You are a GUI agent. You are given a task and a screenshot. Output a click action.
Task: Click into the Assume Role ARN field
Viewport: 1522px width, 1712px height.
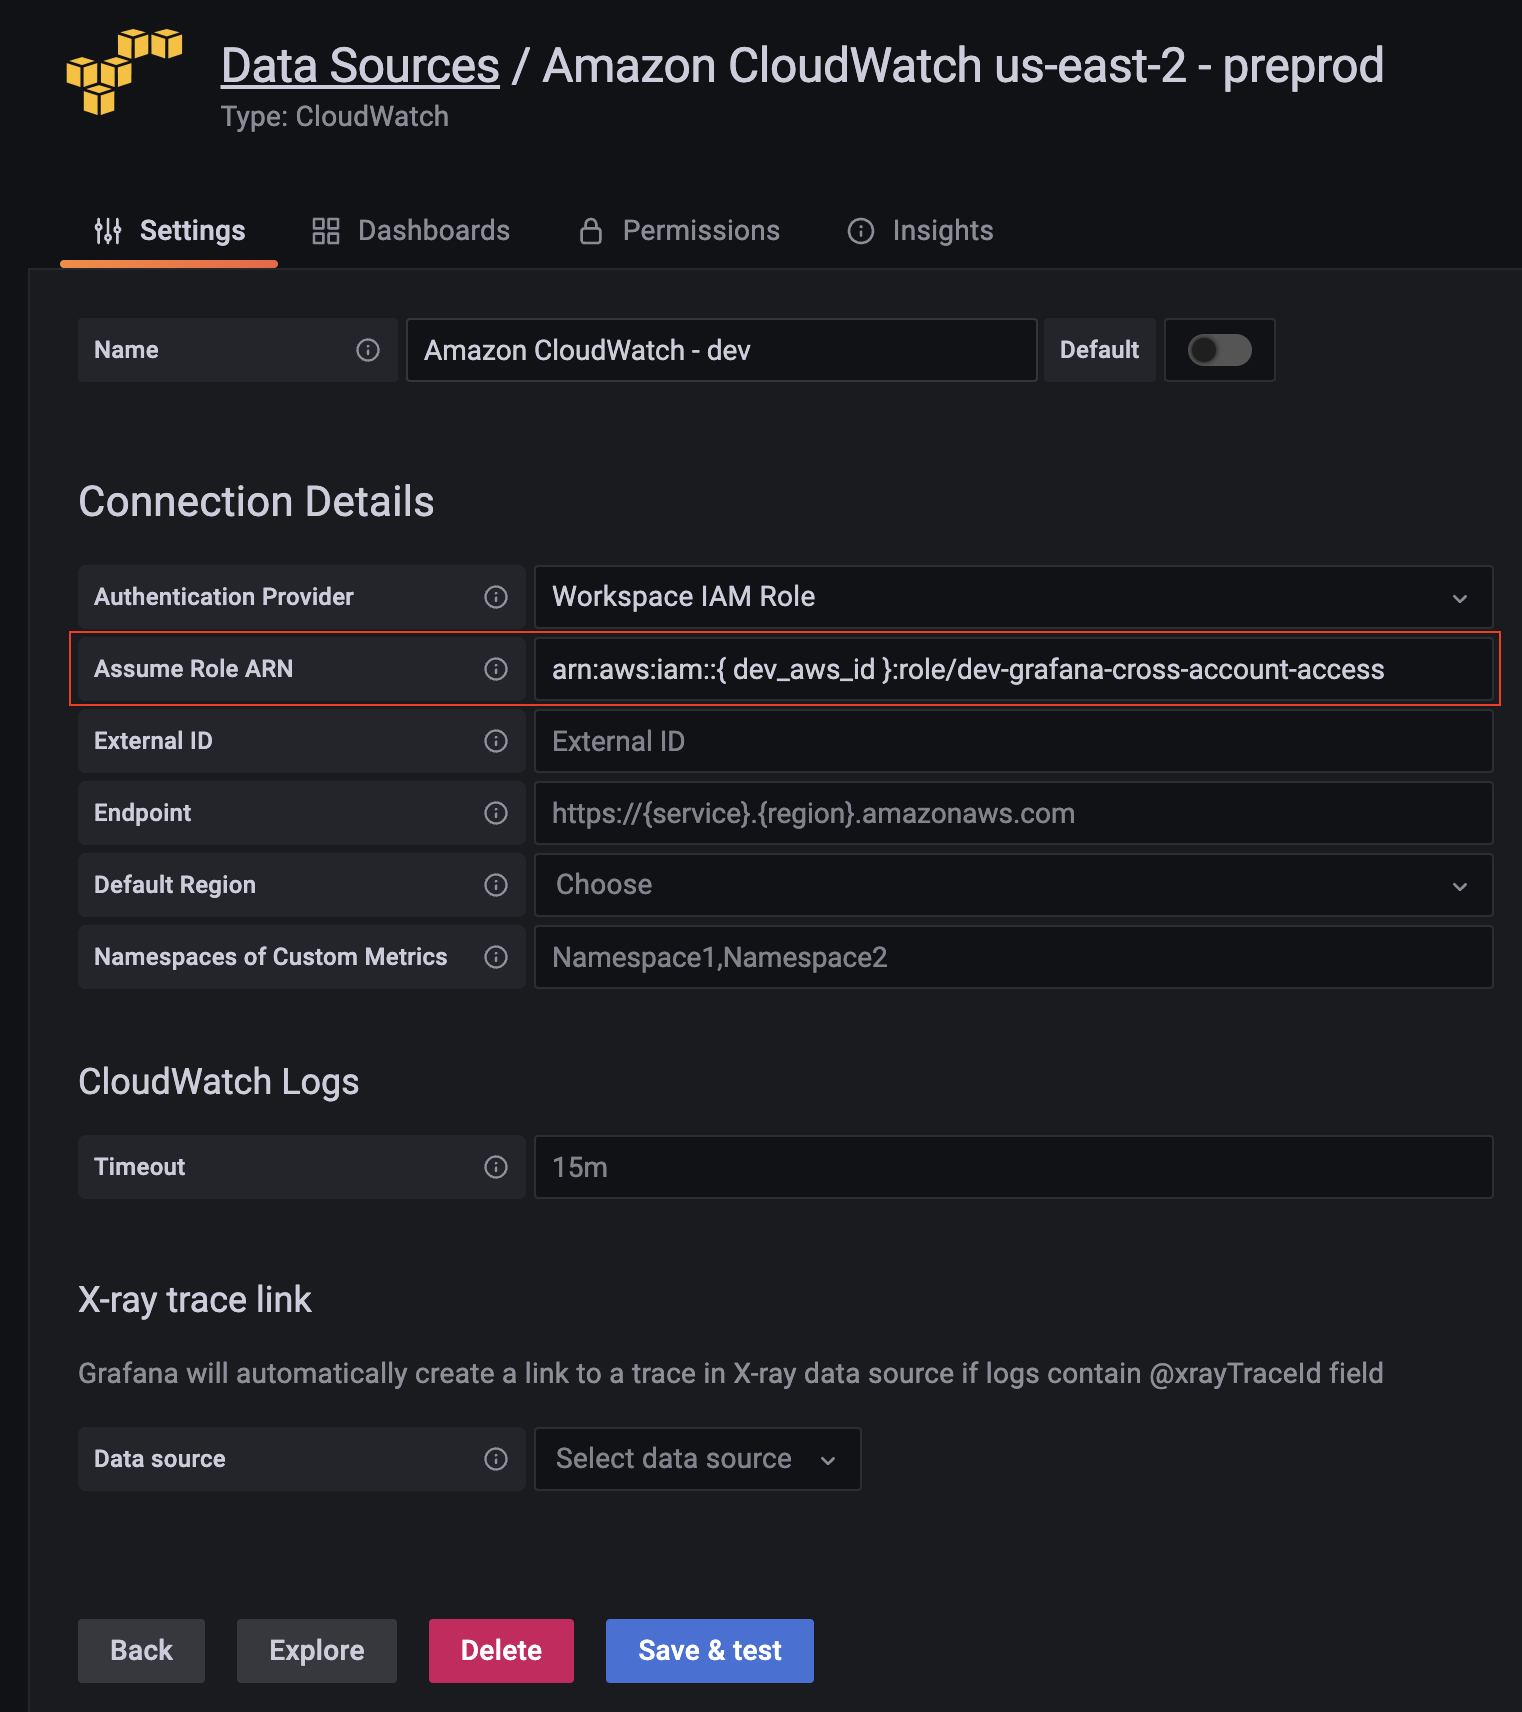(1012, 669)
